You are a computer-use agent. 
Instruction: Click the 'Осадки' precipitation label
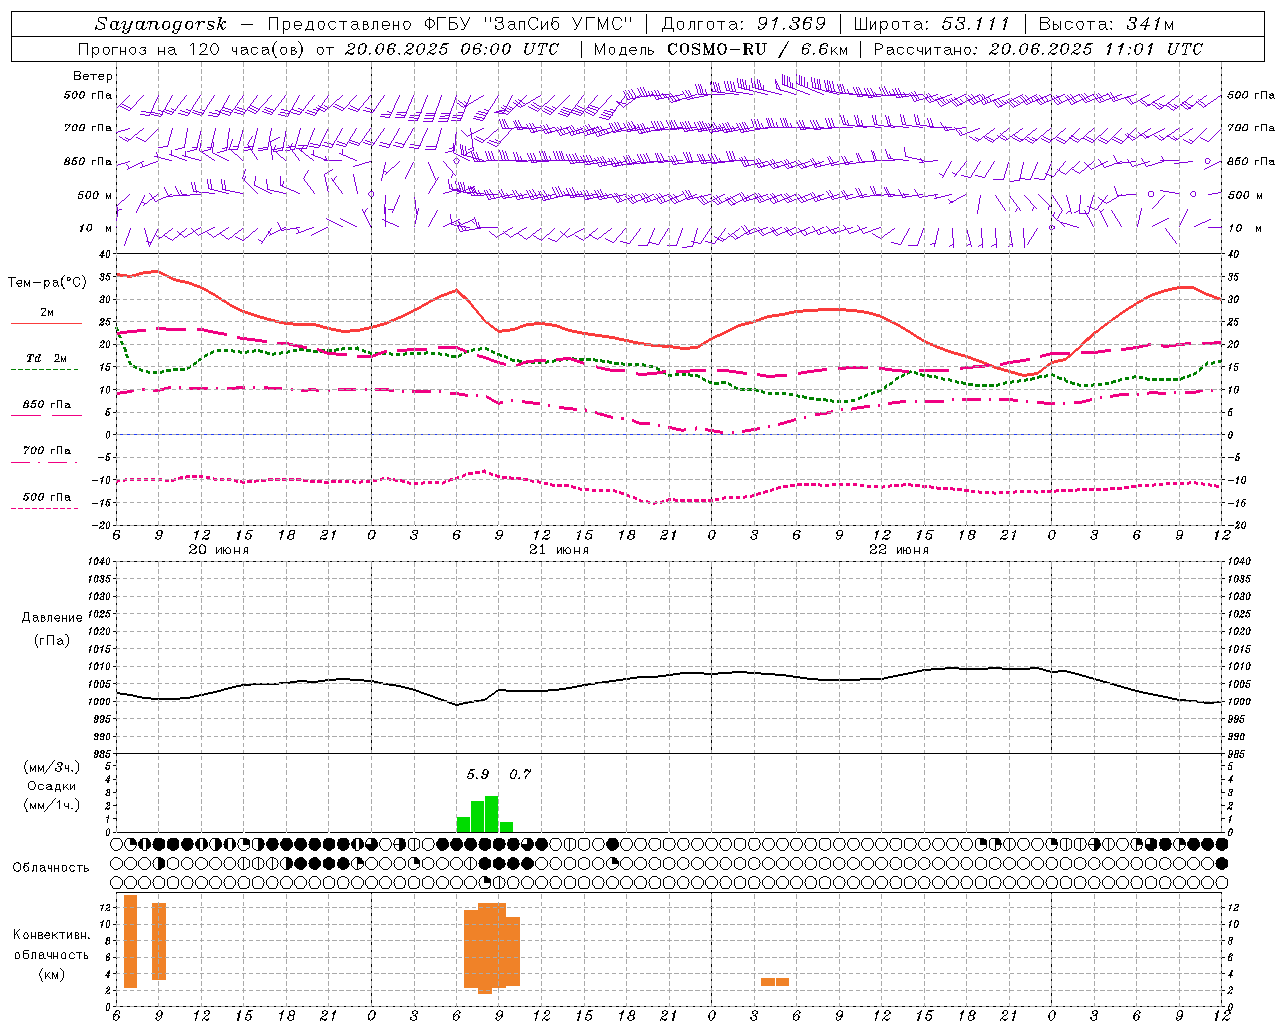tap(52, 786)
